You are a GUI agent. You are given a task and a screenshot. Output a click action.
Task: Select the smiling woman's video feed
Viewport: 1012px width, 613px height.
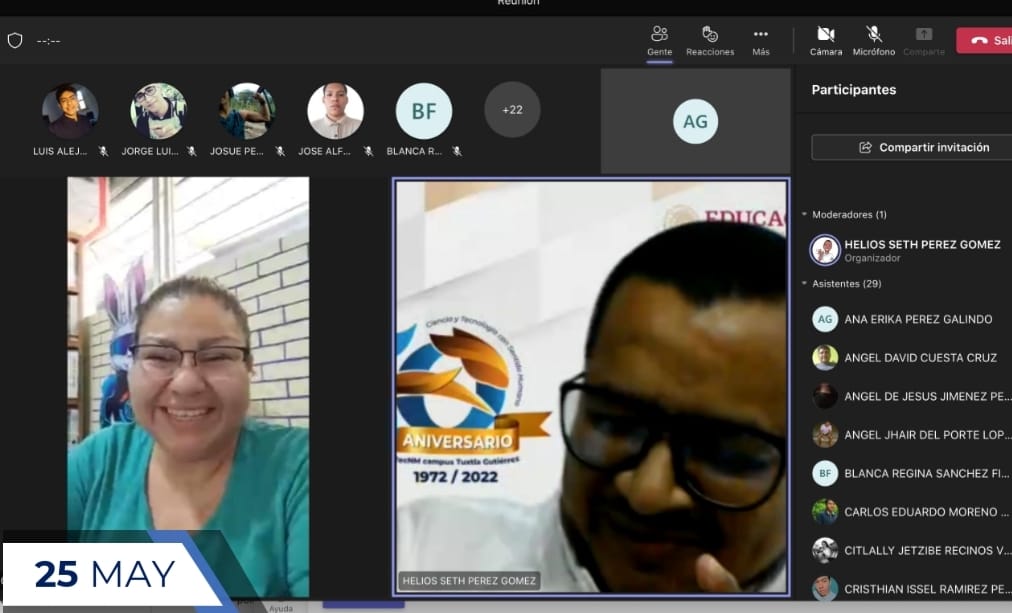188,387
